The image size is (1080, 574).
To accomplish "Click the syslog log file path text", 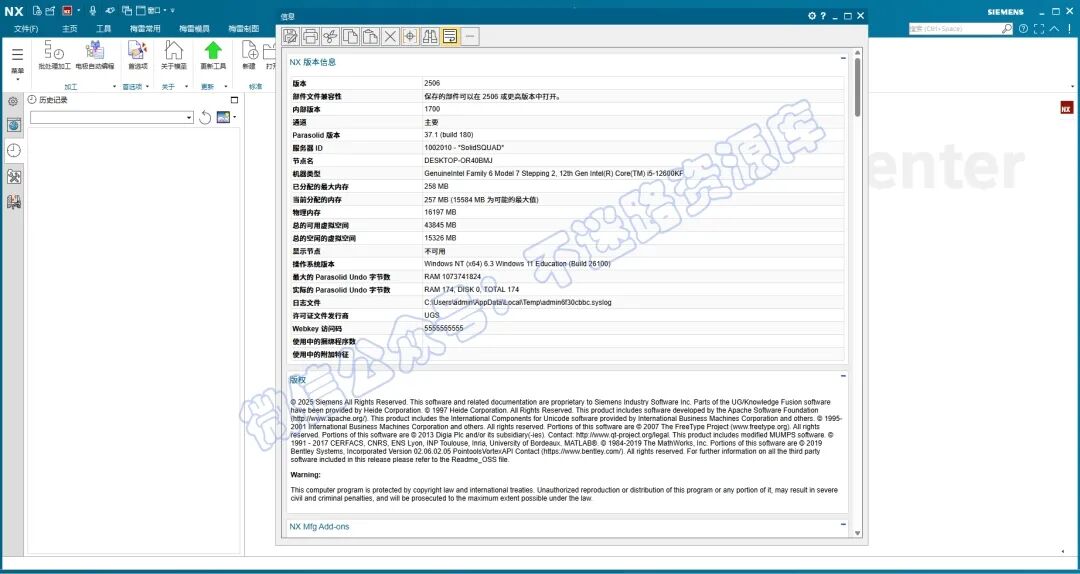I will point(518,303).
